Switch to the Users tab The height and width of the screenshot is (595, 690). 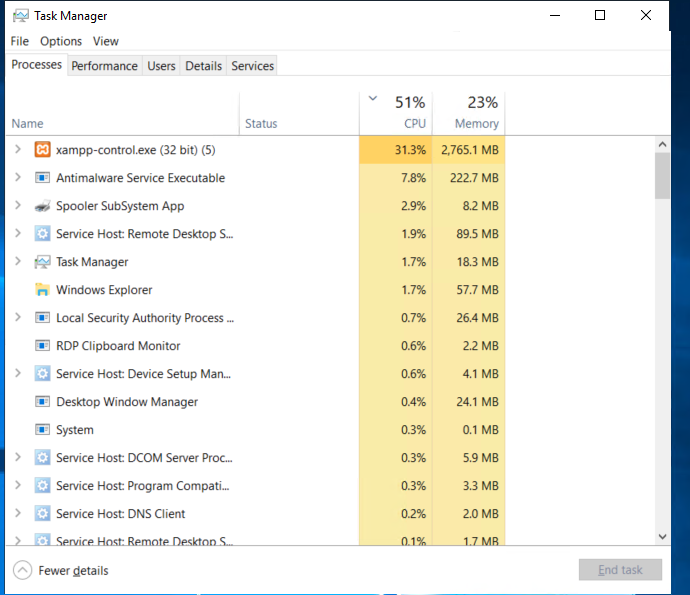pyautogui.click(x=161, y=66)
